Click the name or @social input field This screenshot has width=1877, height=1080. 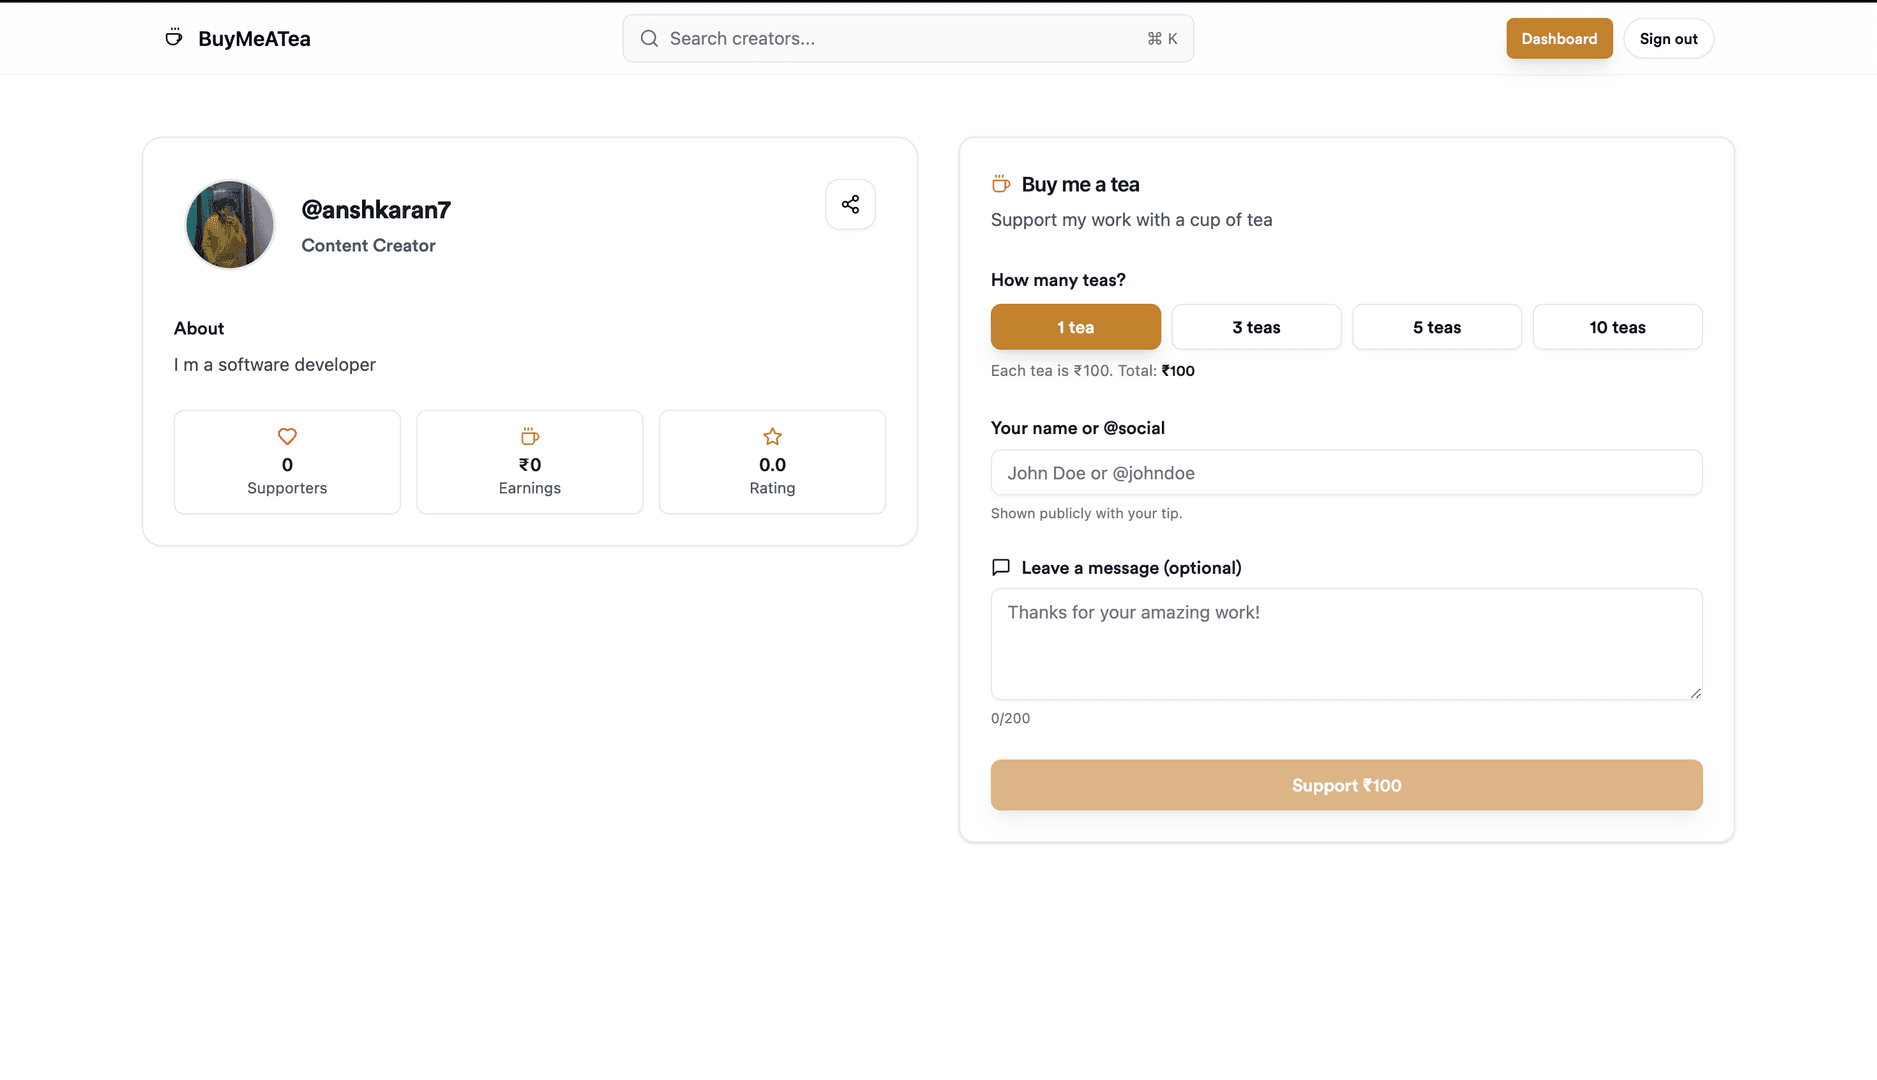point(1346,472)
